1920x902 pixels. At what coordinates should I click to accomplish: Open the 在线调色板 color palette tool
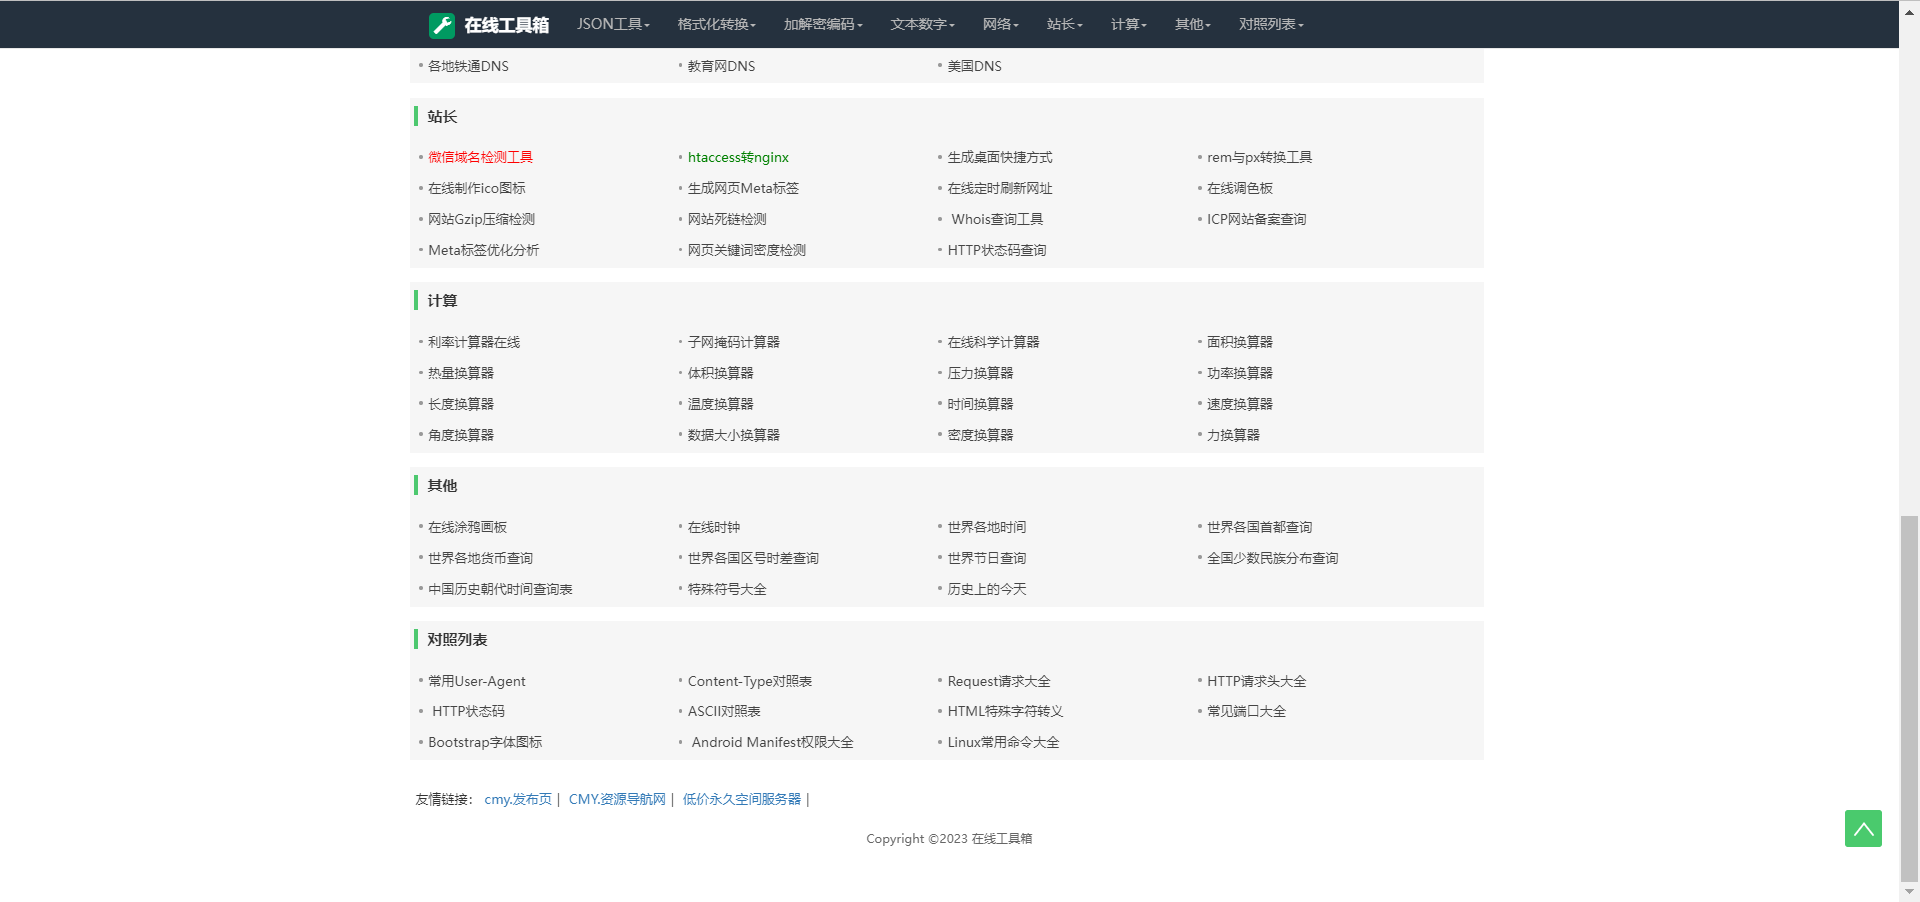(1239, 188)
